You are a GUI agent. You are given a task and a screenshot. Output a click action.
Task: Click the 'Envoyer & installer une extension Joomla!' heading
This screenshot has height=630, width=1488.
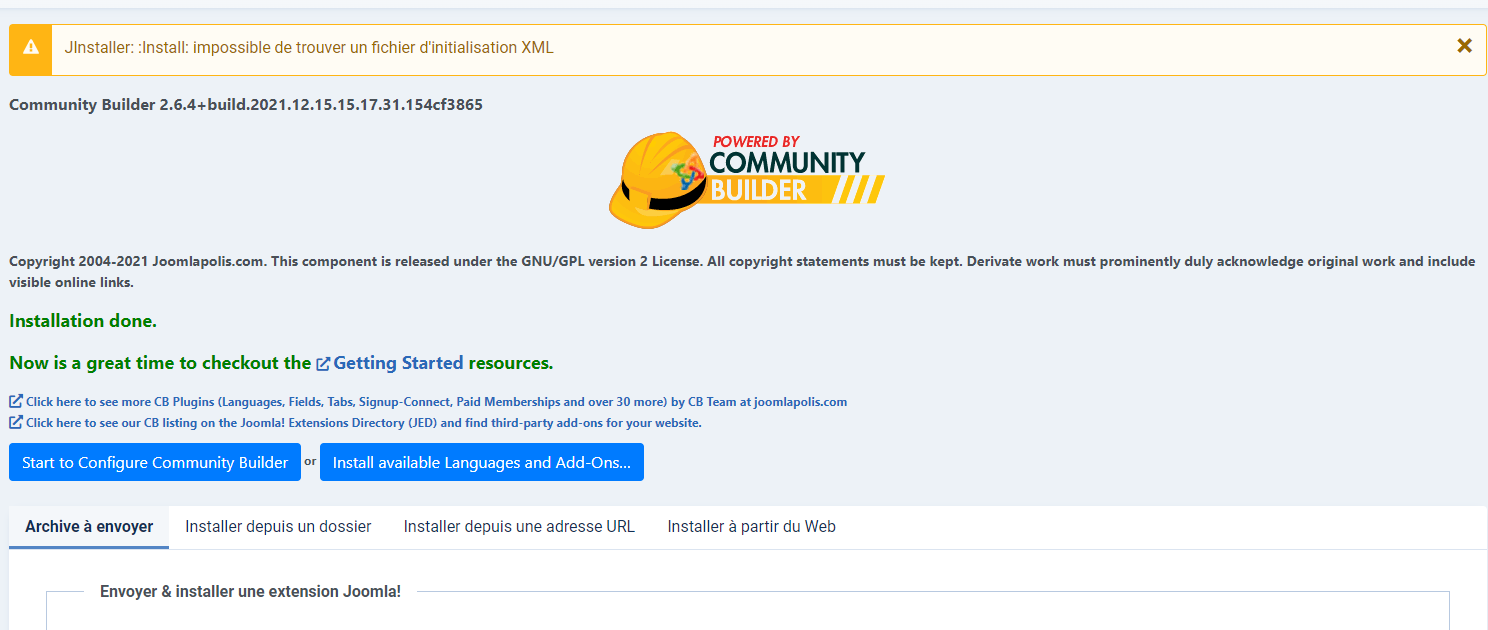[250, 592]
